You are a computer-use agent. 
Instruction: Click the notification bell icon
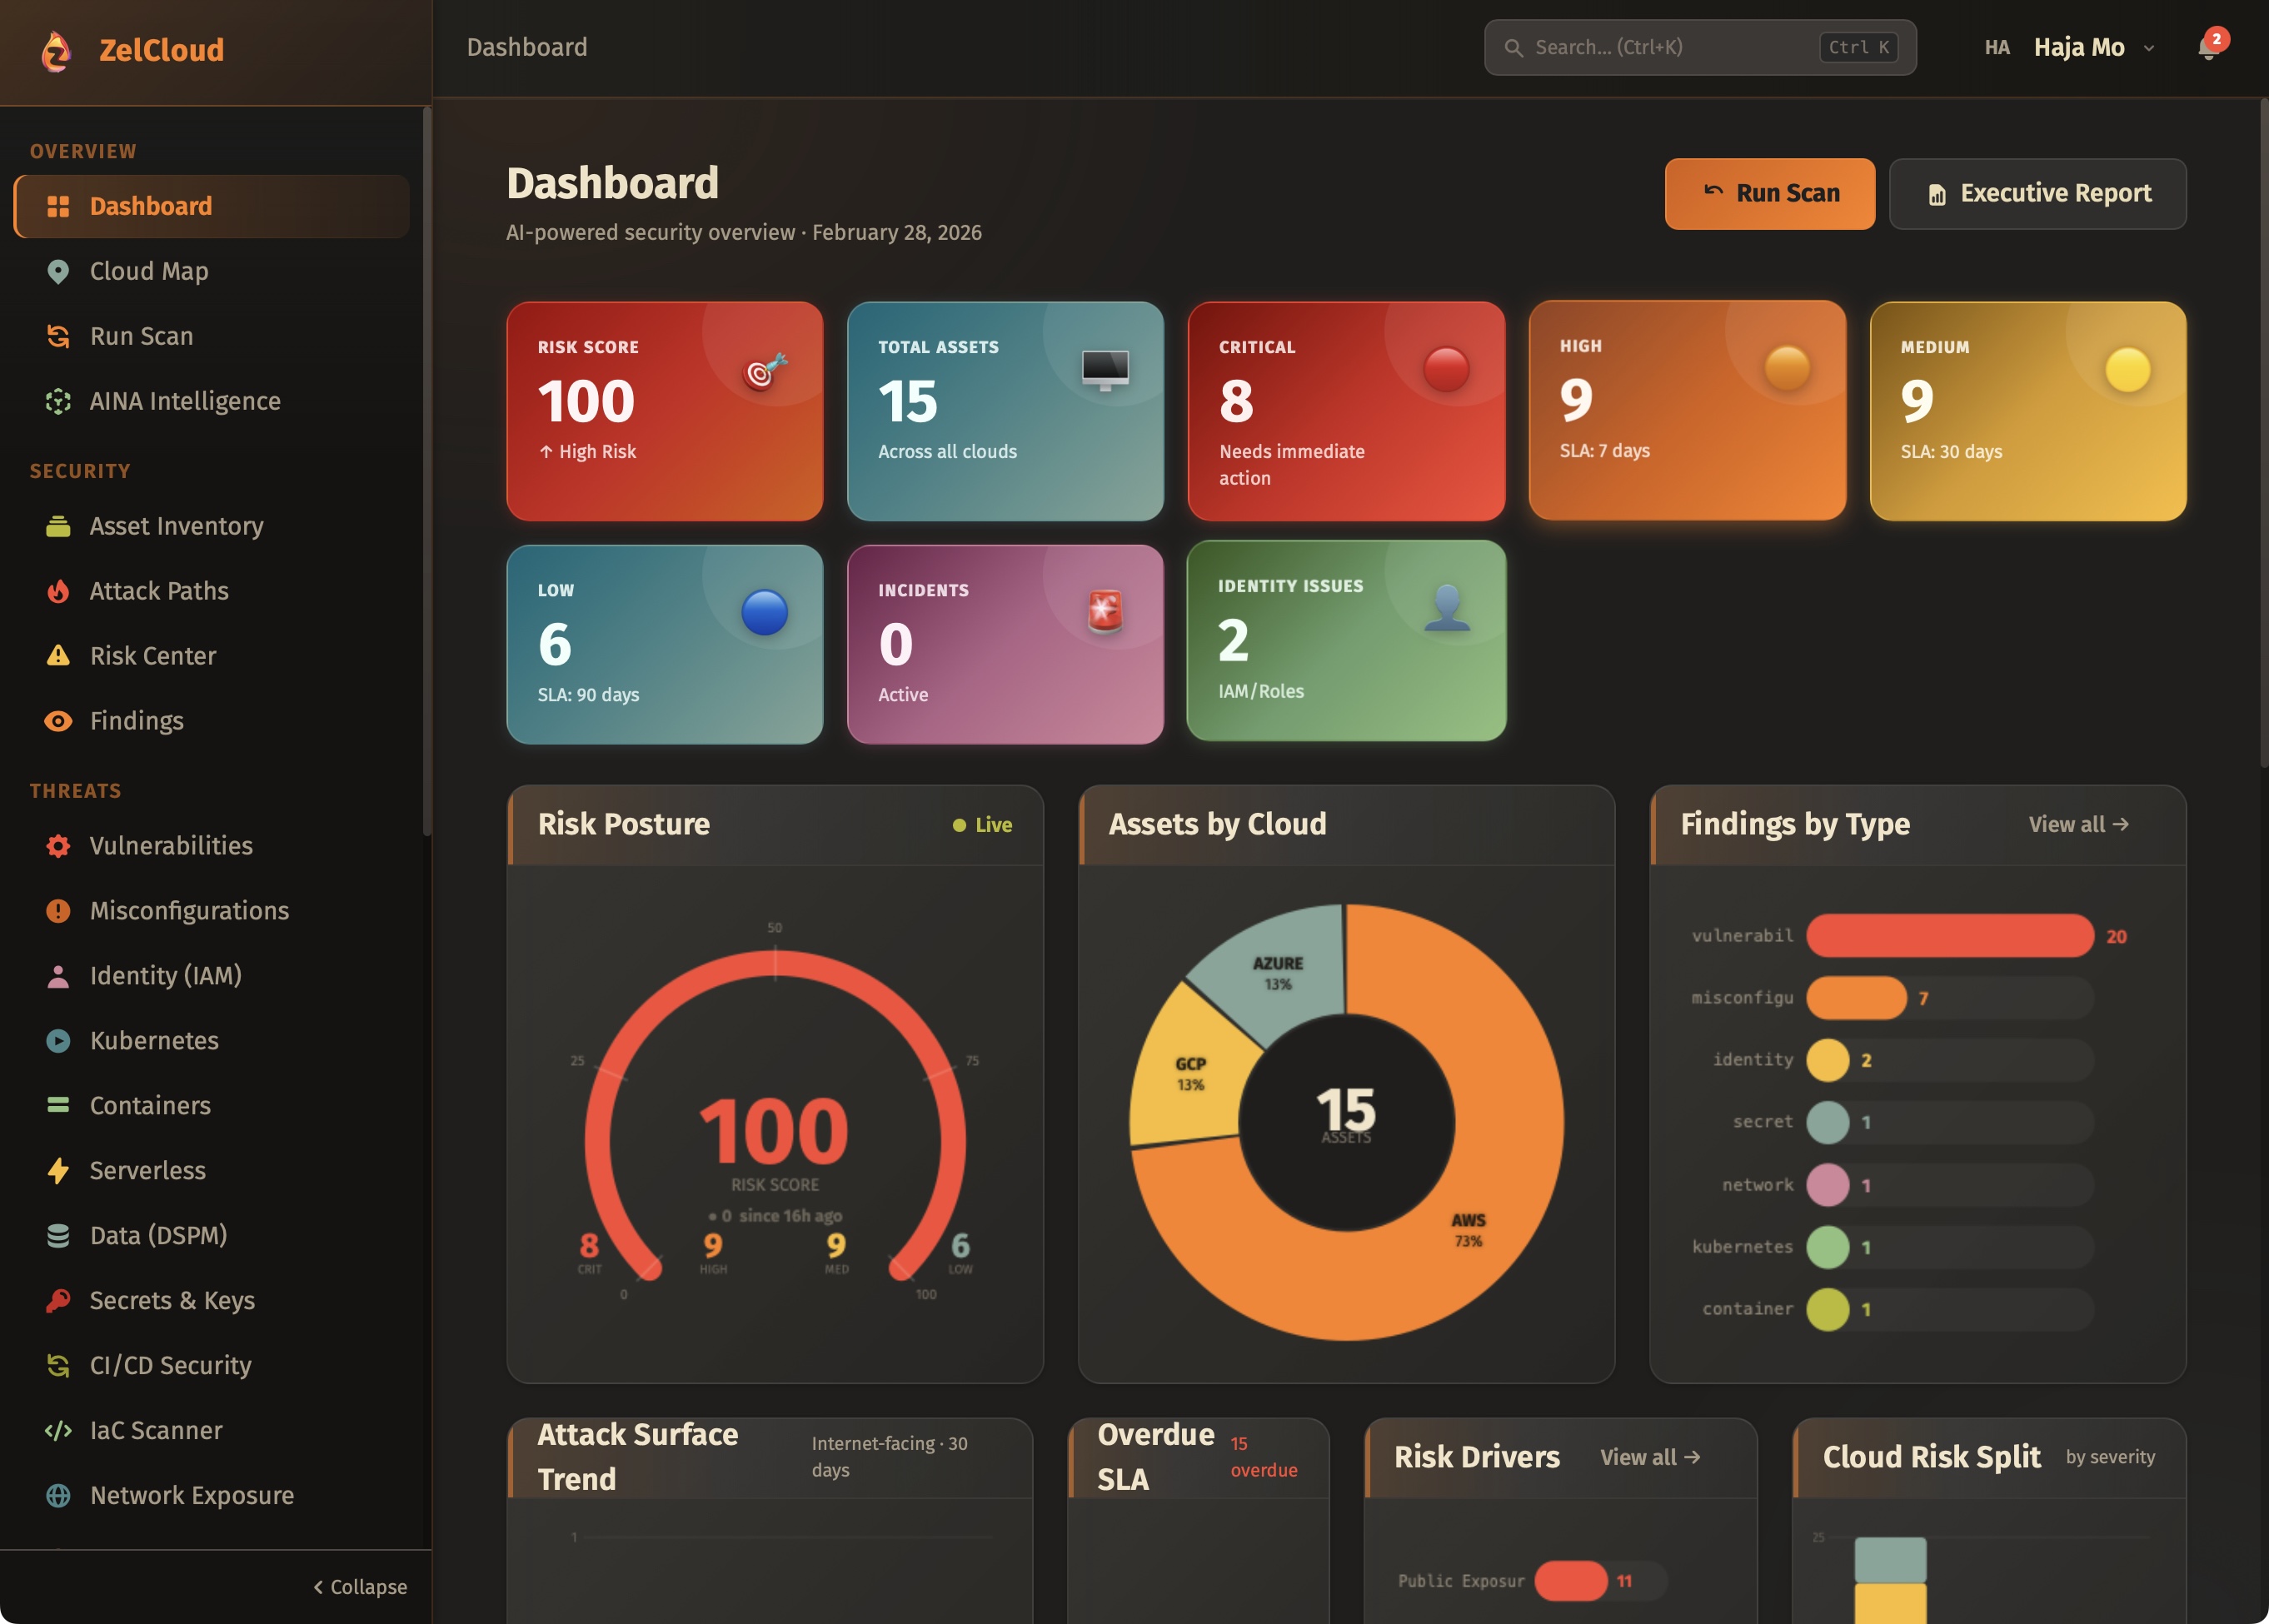tap(2208, 48)
